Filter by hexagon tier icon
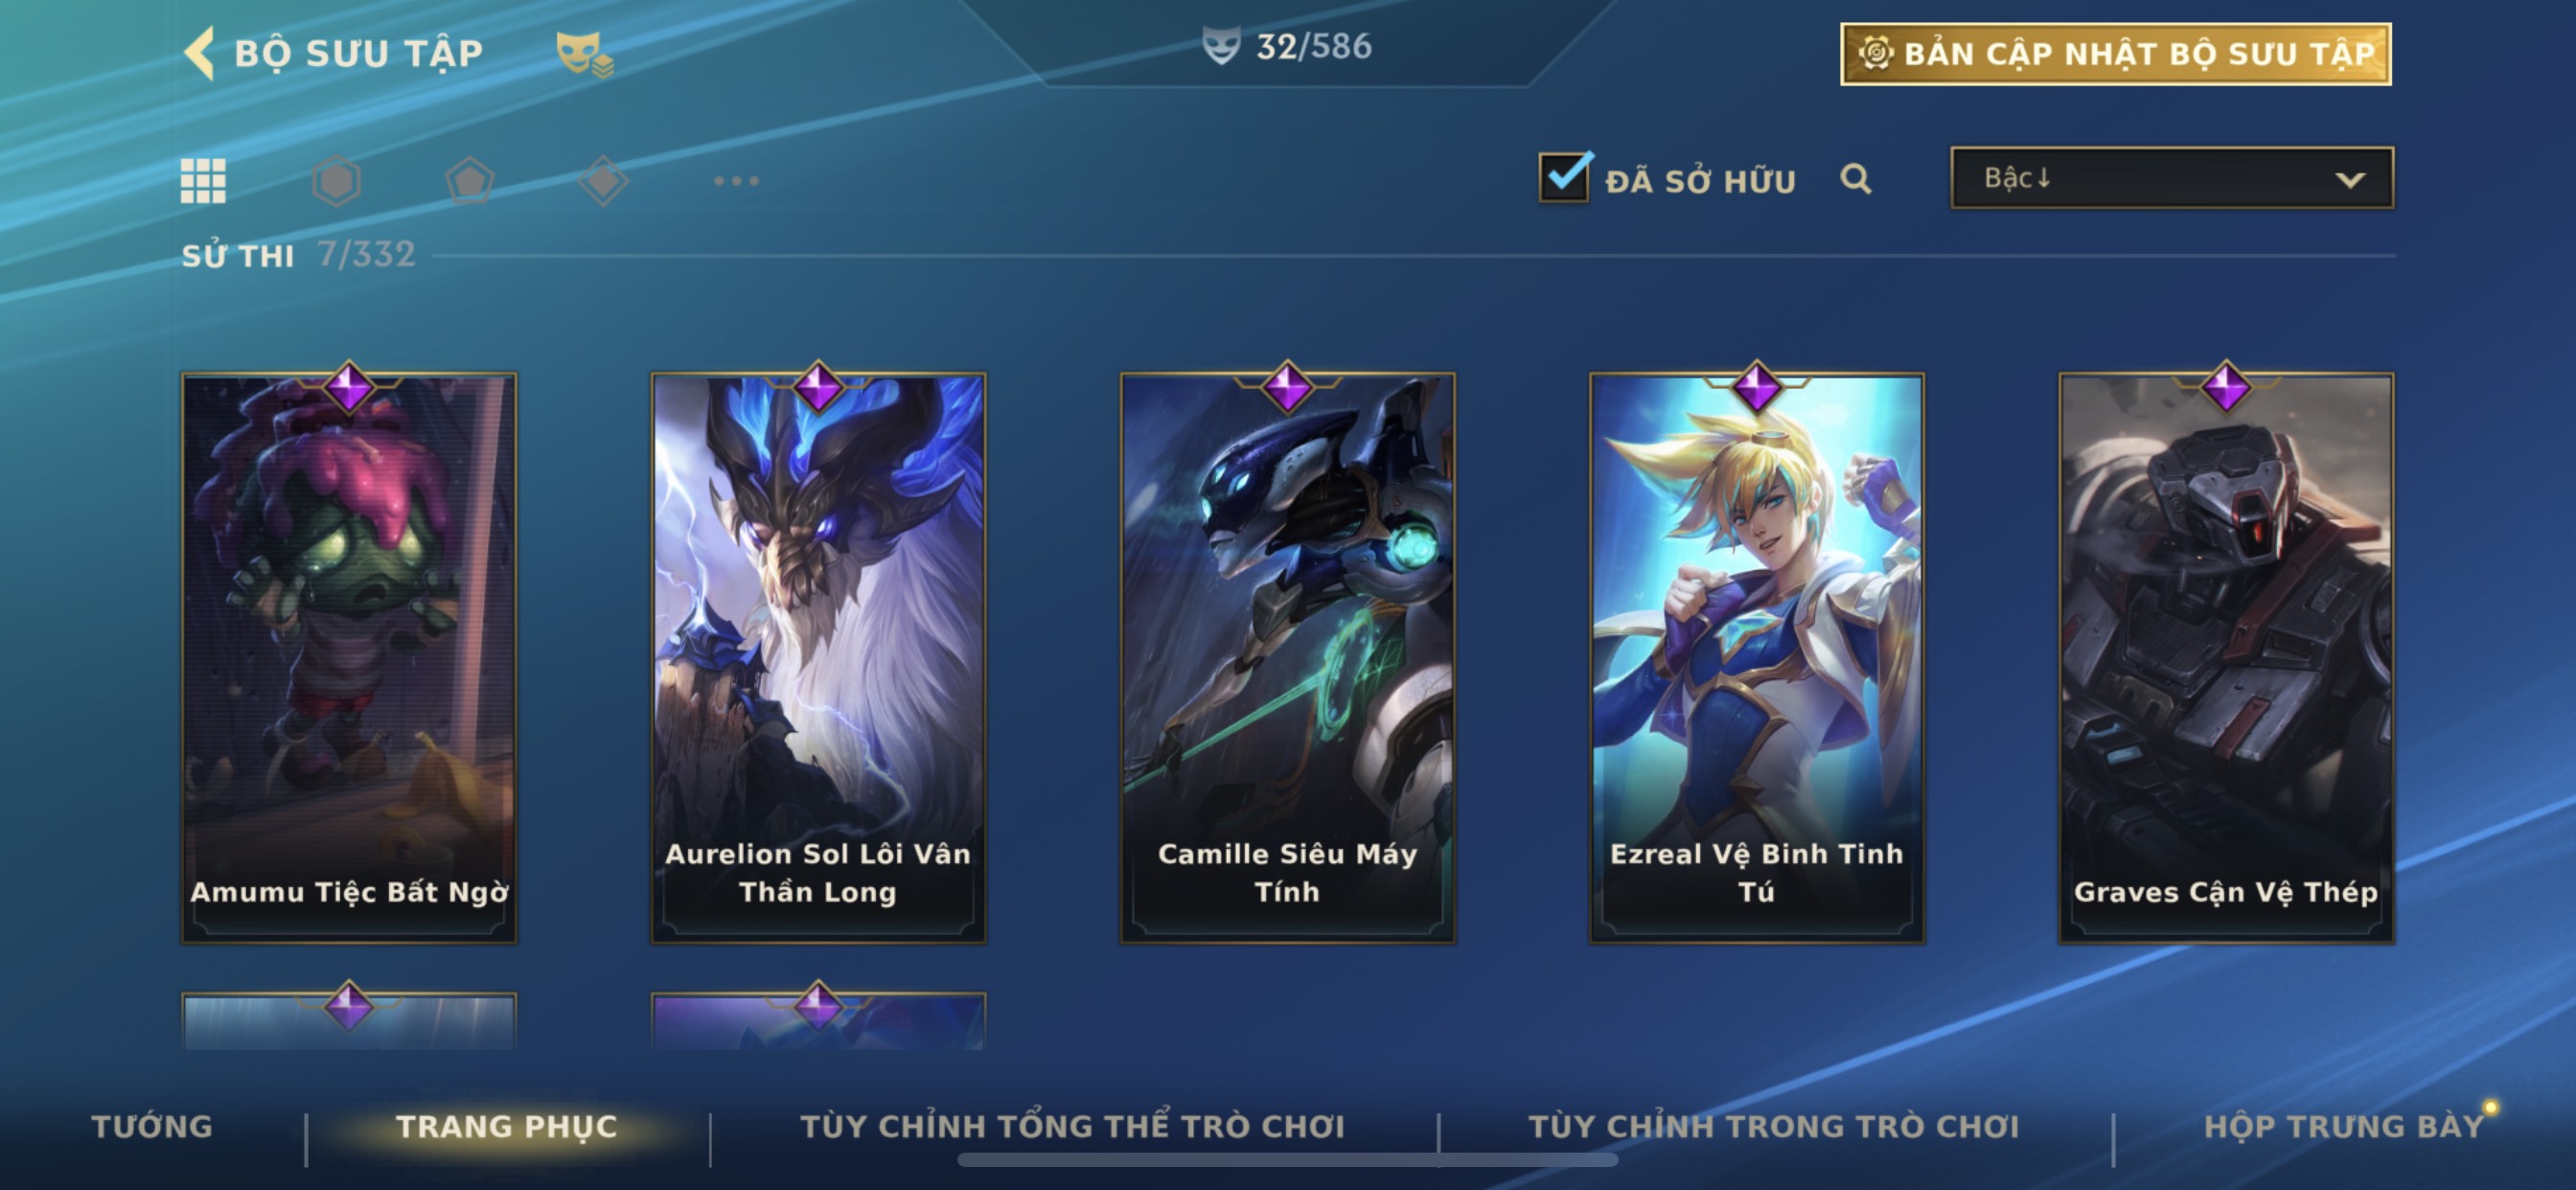Screen dimensions: 2576x1190 coord(336,181)
